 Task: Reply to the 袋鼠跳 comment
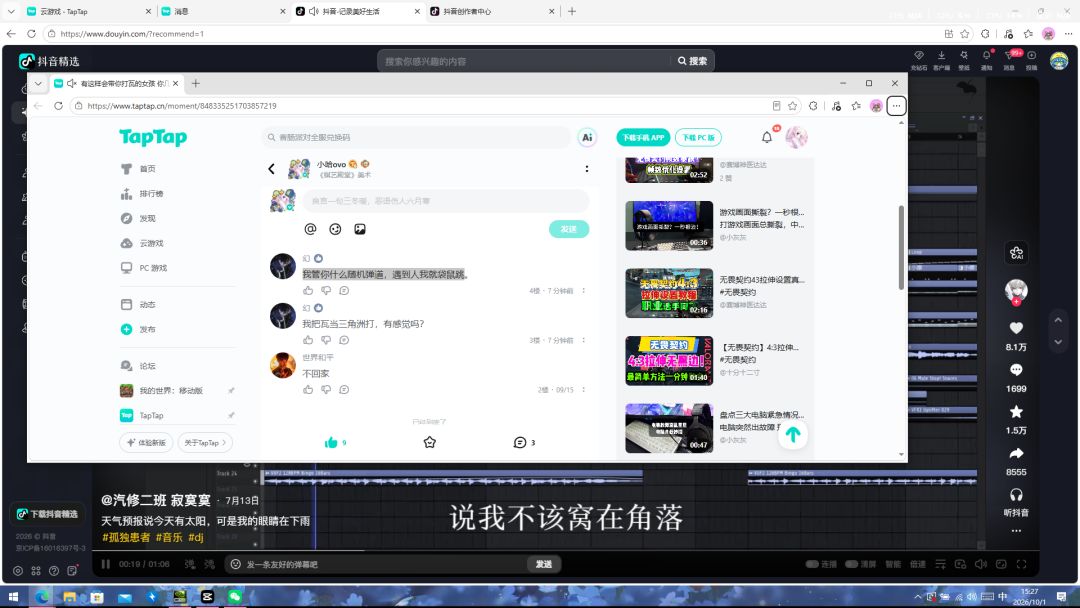point(344,291)
